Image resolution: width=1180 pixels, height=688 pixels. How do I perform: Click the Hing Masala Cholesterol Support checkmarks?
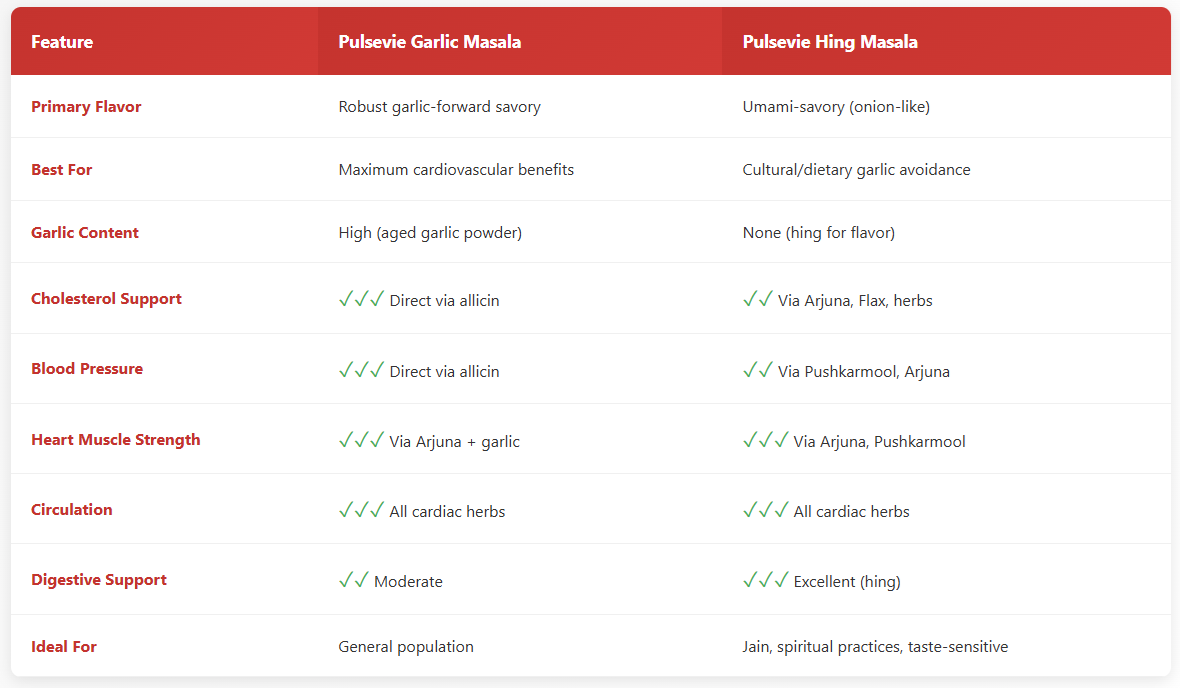pyautogui.click(x=757, y=299)
